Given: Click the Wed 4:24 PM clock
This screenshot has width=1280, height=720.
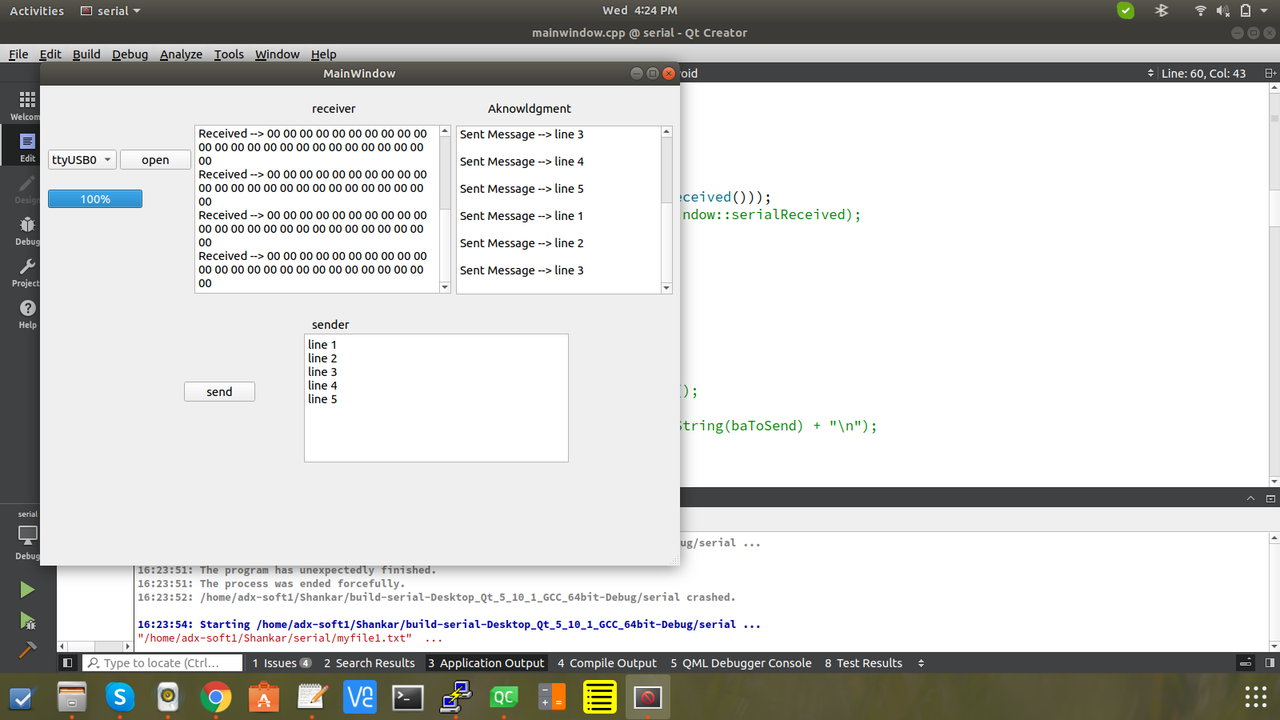Looking at the screenshot, I should coord(640,11).
